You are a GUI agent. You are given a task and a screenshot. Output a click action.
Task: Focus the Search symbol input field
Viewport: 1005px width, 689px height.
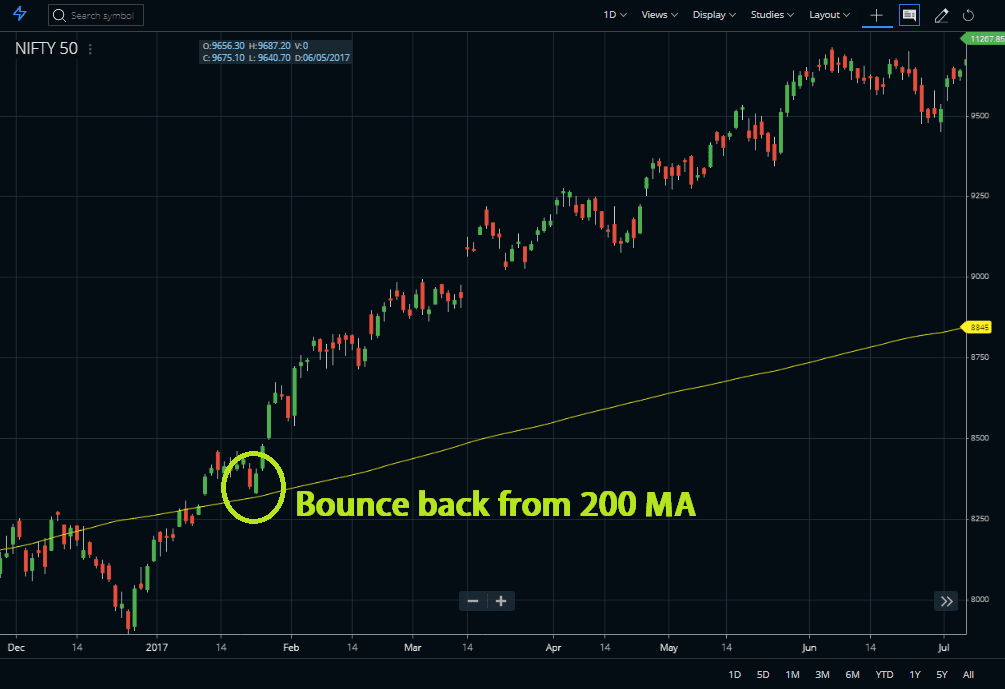tap(96, 15)
